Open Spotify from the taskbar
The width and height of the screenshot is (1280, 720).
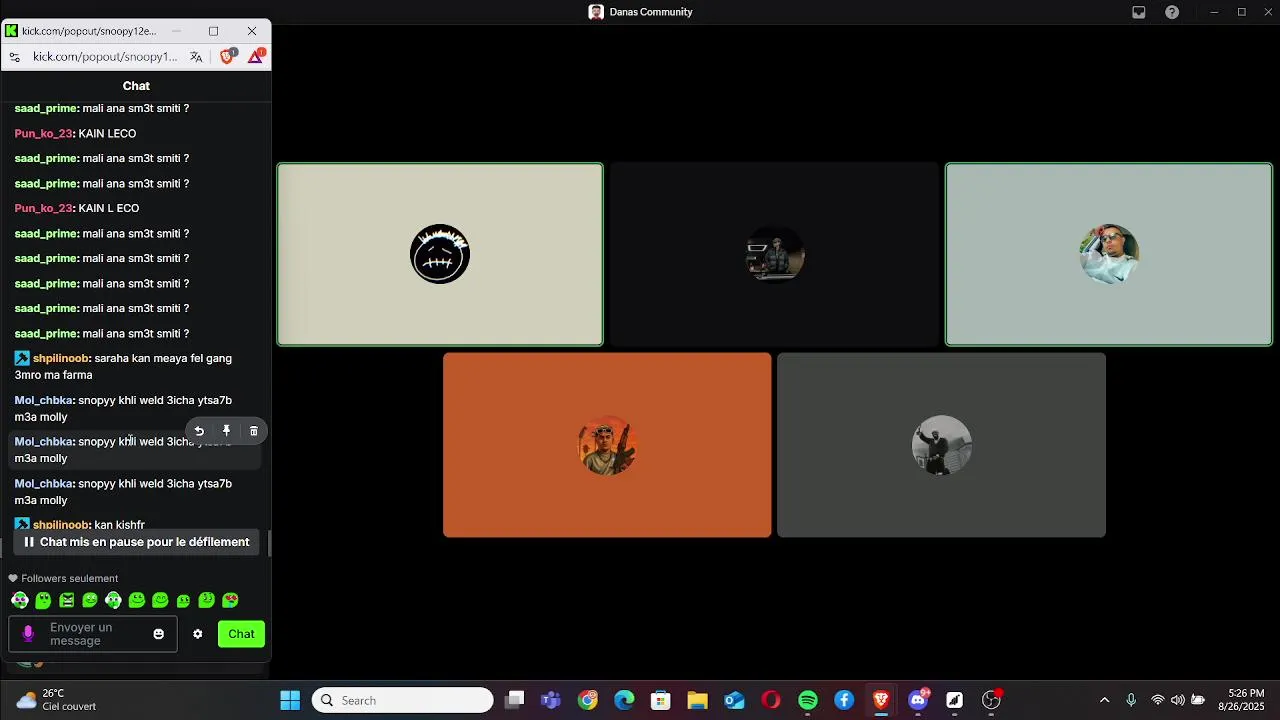[x=808, y=700]
